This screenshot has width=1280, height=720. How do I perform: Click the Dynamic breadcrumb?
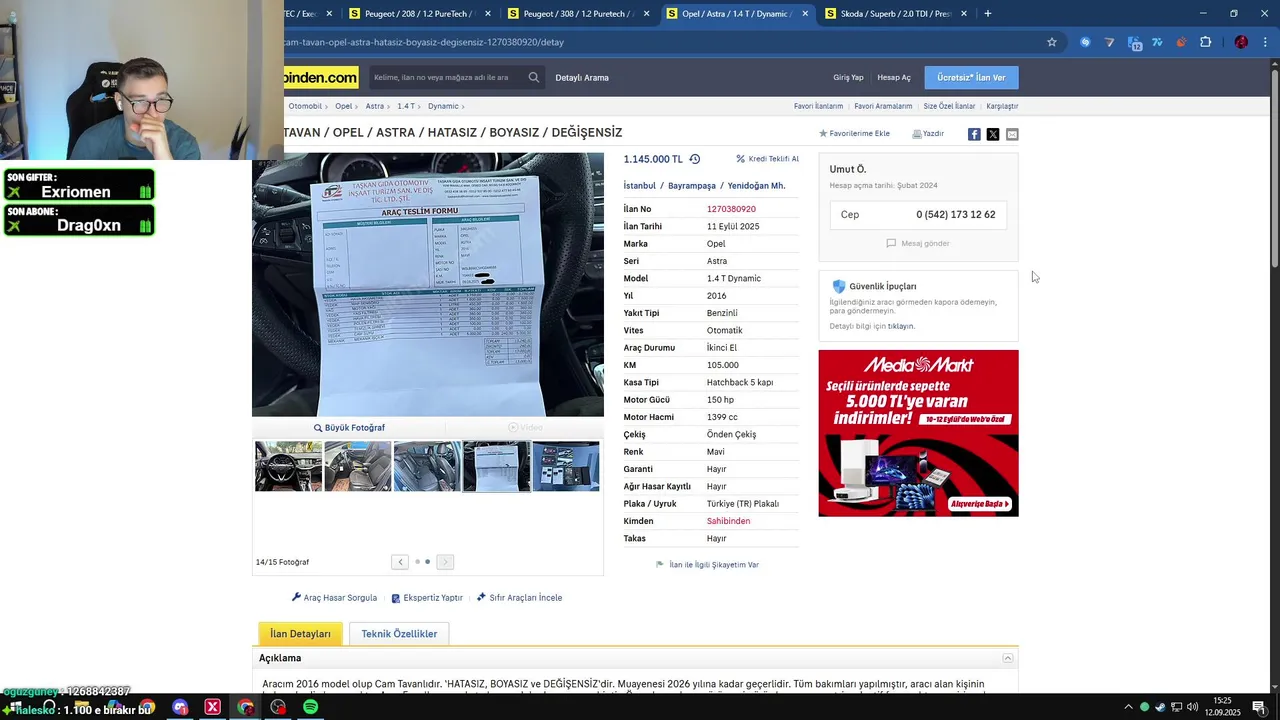pos(443,106)
